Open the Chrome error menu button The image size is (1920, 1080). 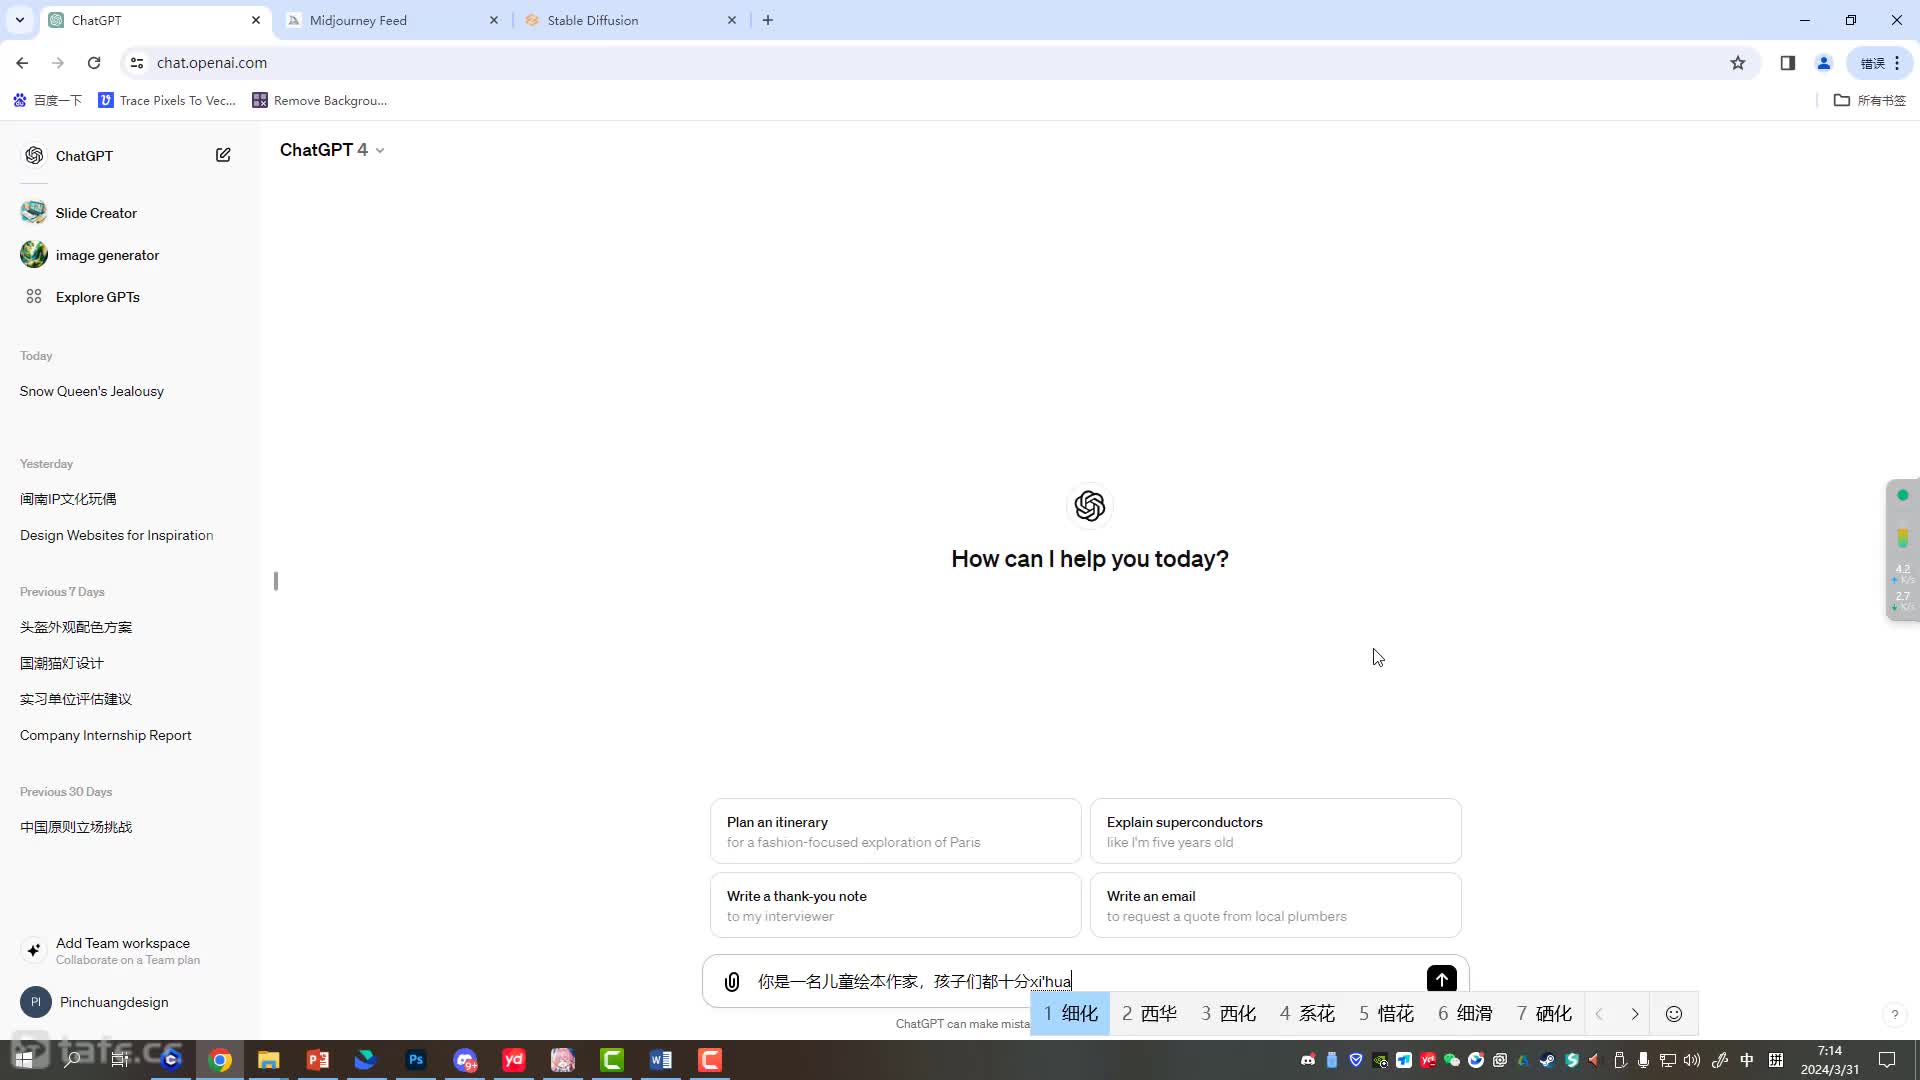tap(1880, 63)
